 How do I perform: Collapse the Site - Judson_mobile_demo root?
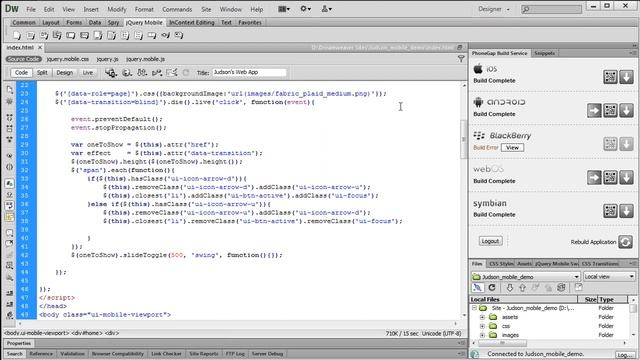(474, 308)
